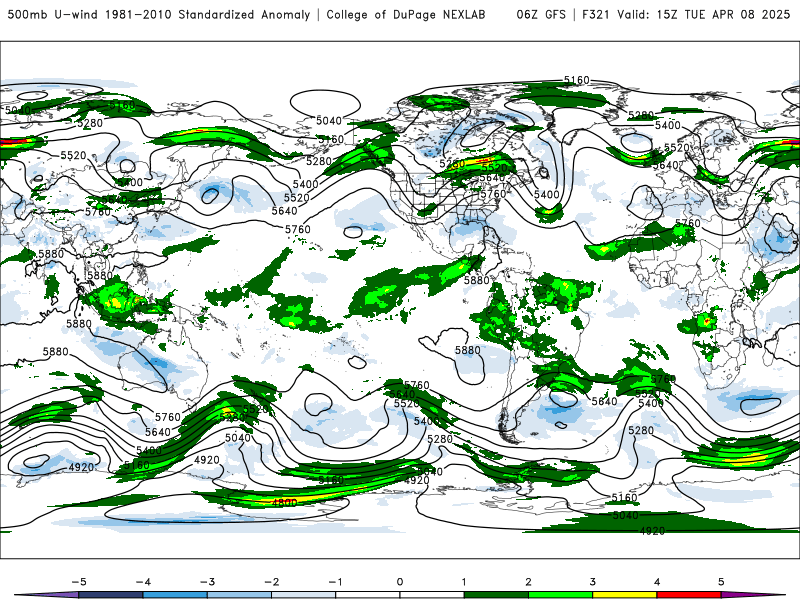Click the 'Valid: 15Z TUE APR 08 2025' time text
Image resolution: width=800 pixels, height=600 pixels.
click(704, 14)
